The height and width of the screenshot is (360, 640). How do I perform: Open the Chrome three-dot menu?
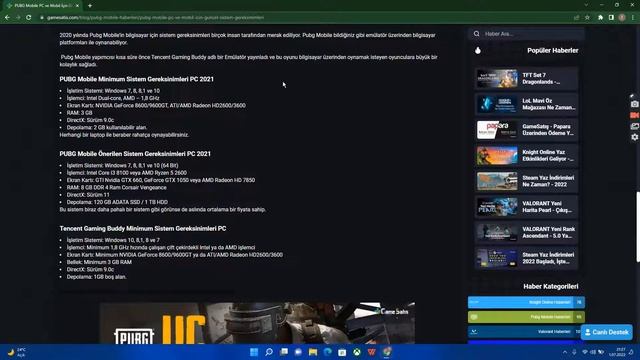tap(633, 18)
